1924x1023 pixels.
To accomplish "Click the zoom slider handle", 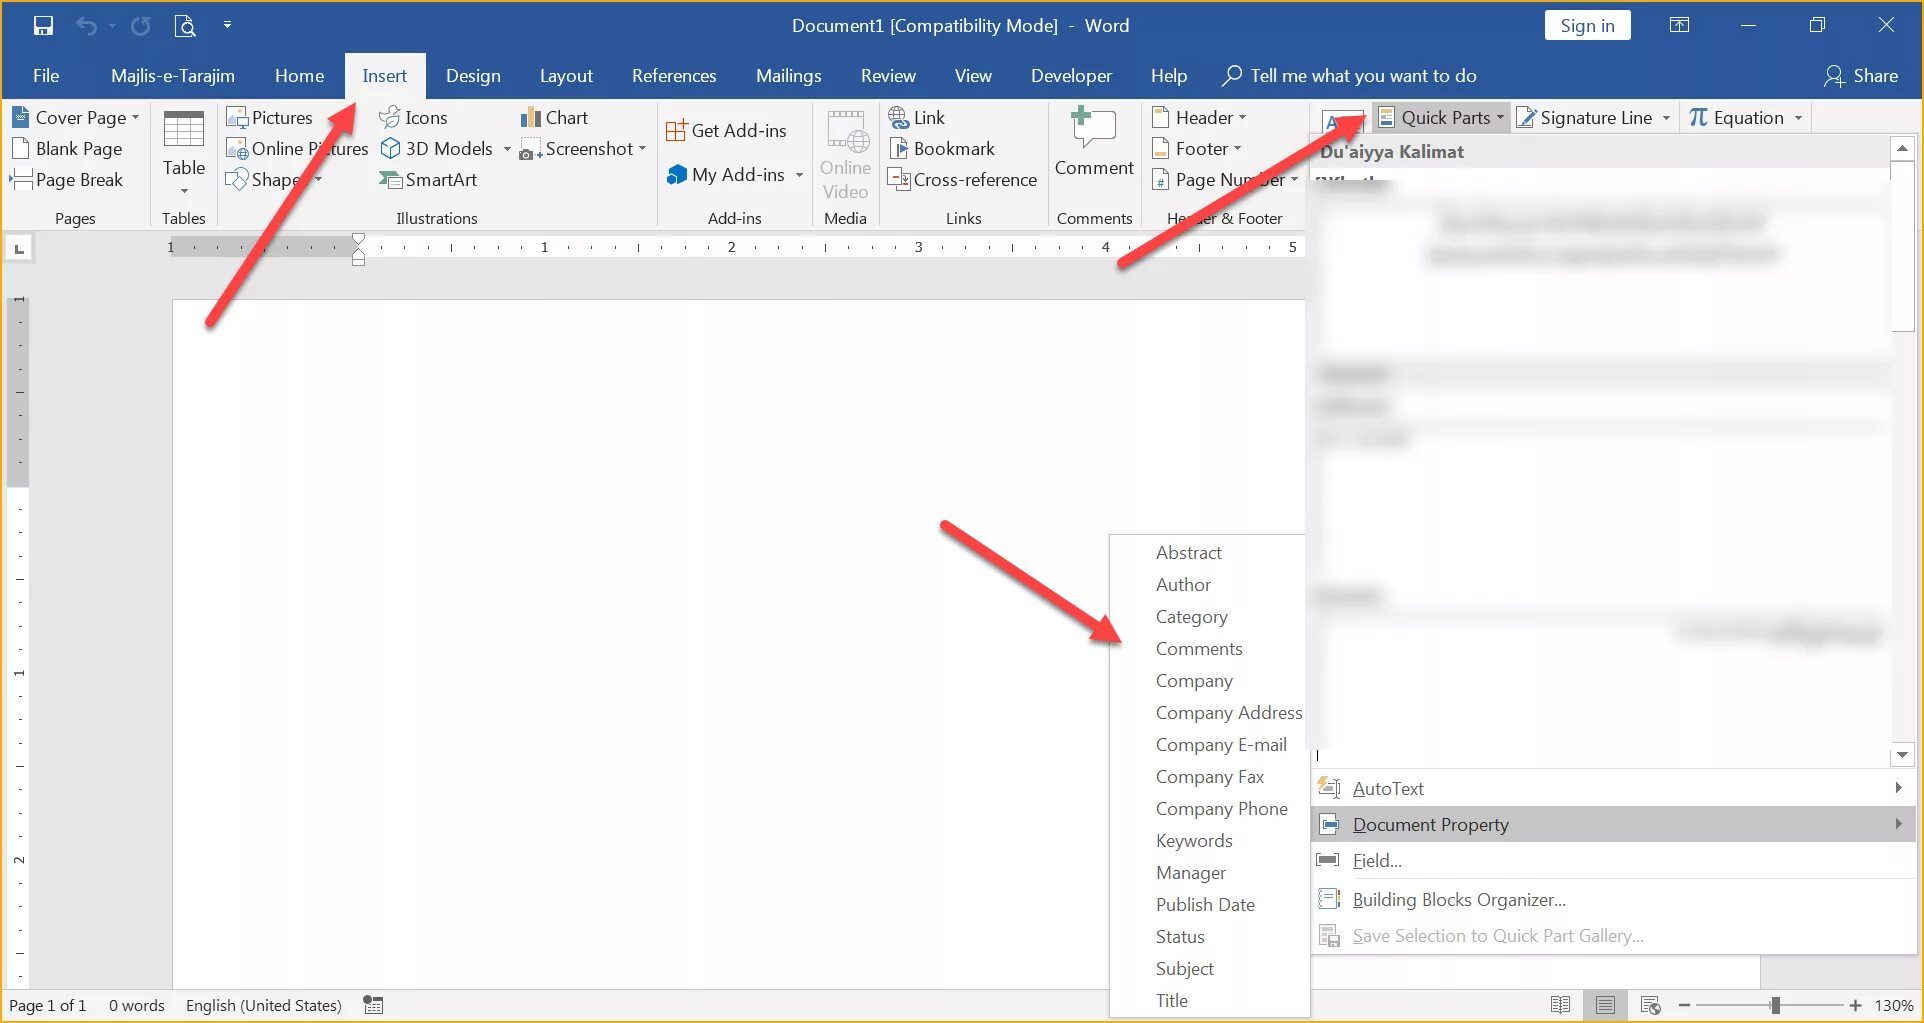I will pos(1775,1005).
